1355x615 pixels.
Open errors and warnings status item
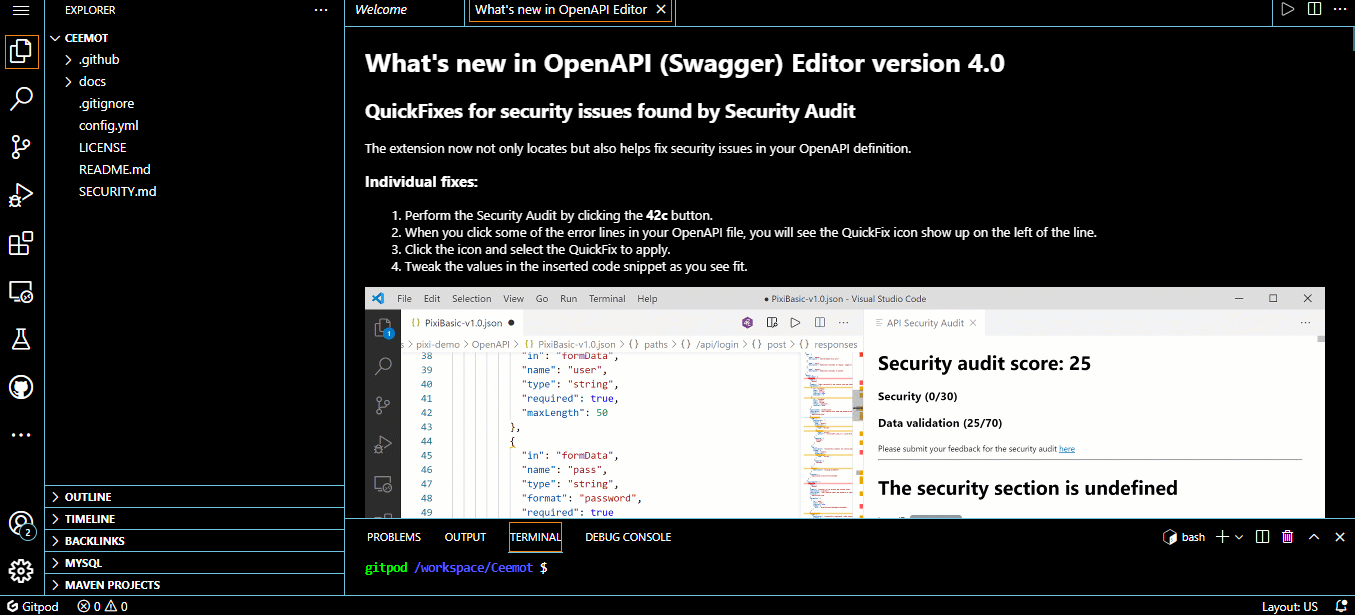tap(102, 606)
